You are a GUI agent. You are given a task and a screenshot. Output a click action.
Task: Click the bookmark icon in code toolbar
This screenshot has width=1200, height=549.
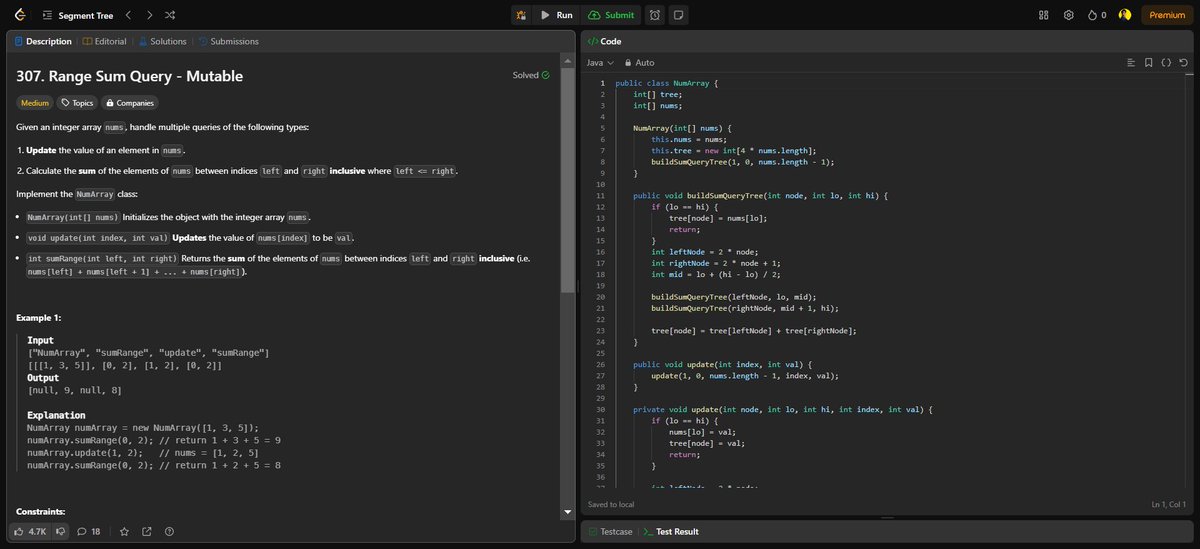coord(1149,62)
